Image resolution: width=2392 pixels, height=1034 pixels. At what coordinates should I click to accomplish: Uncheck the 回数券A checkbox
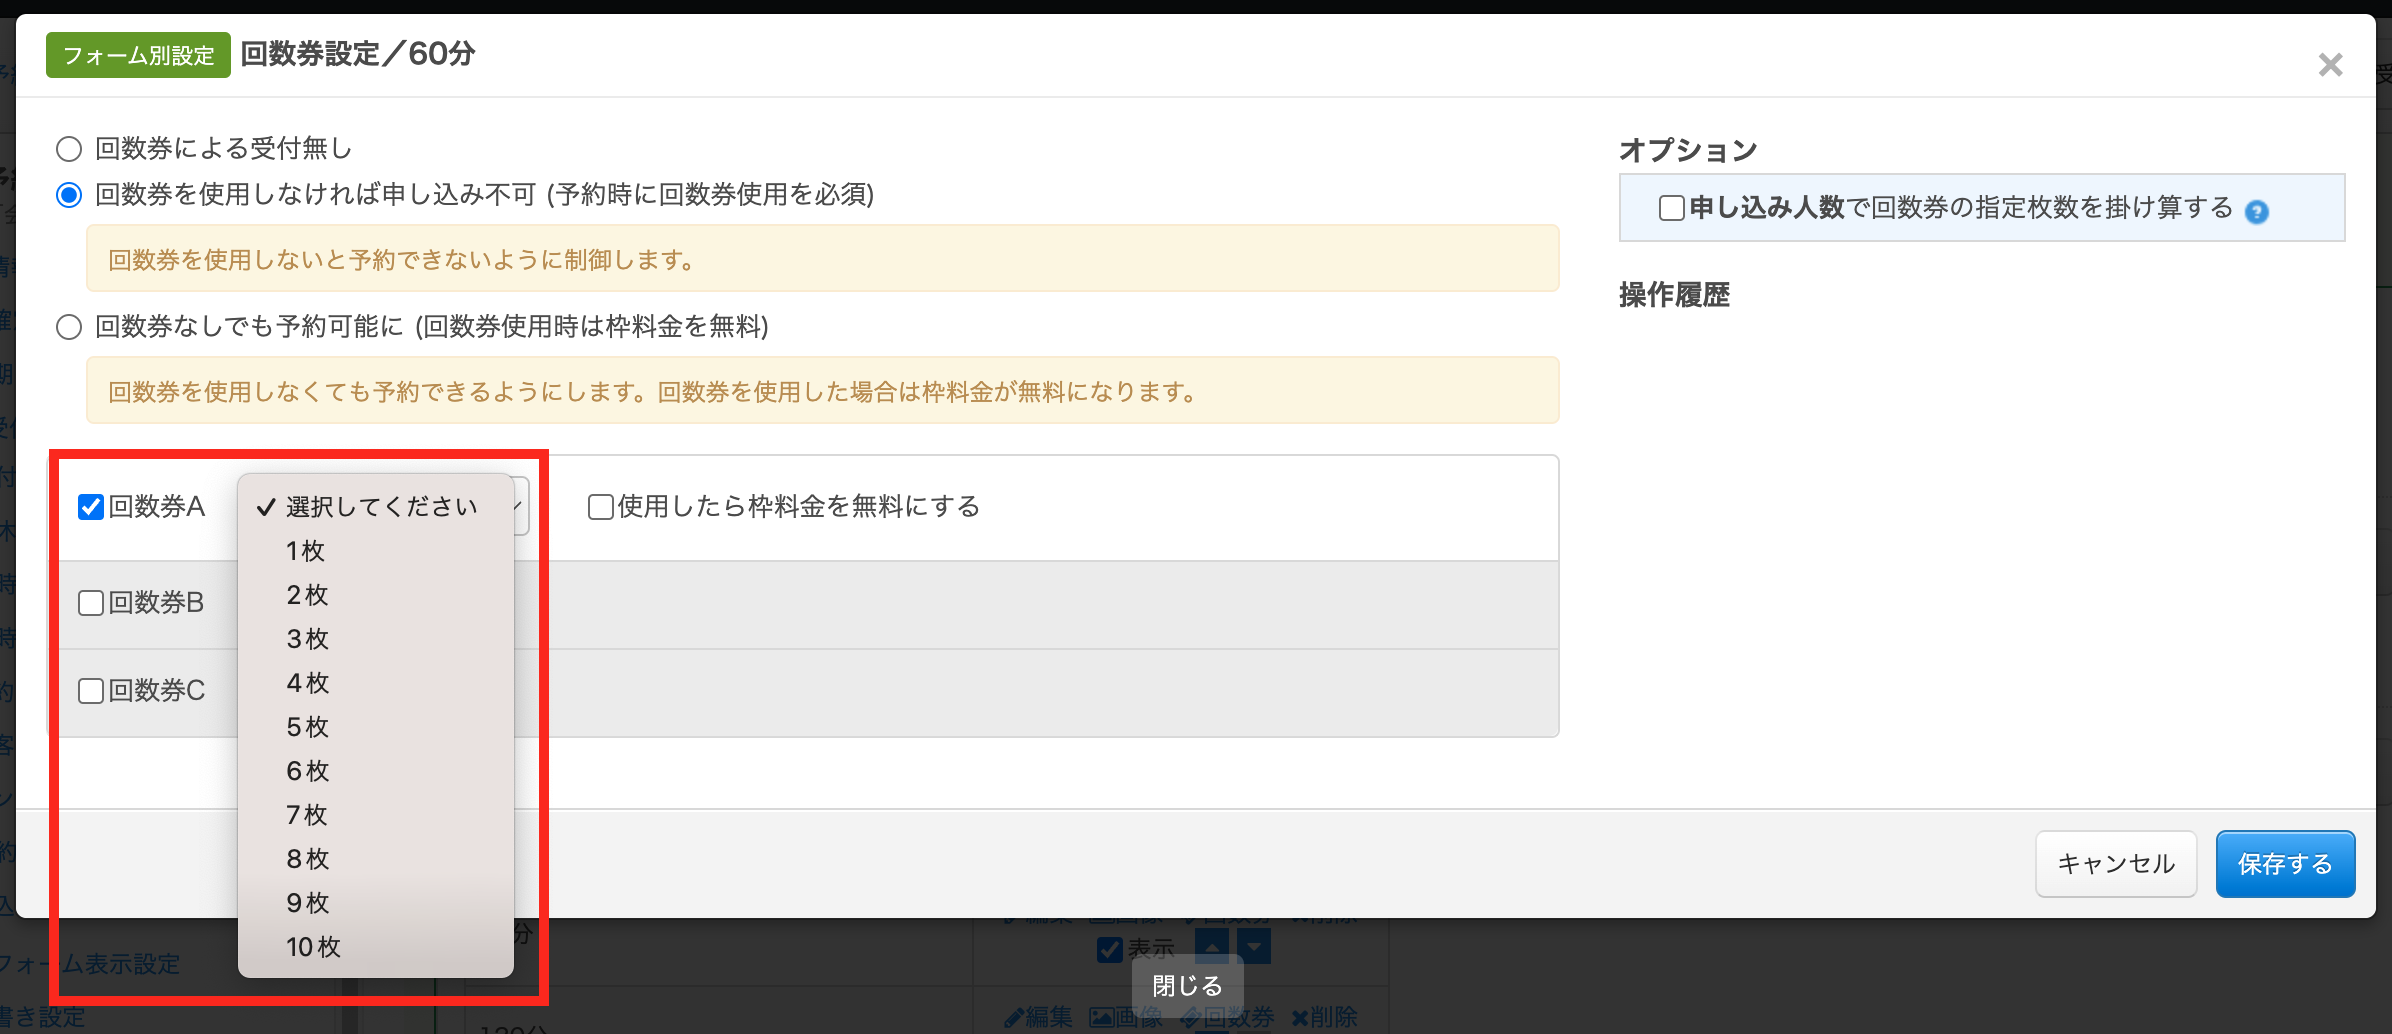pos(91,507)
